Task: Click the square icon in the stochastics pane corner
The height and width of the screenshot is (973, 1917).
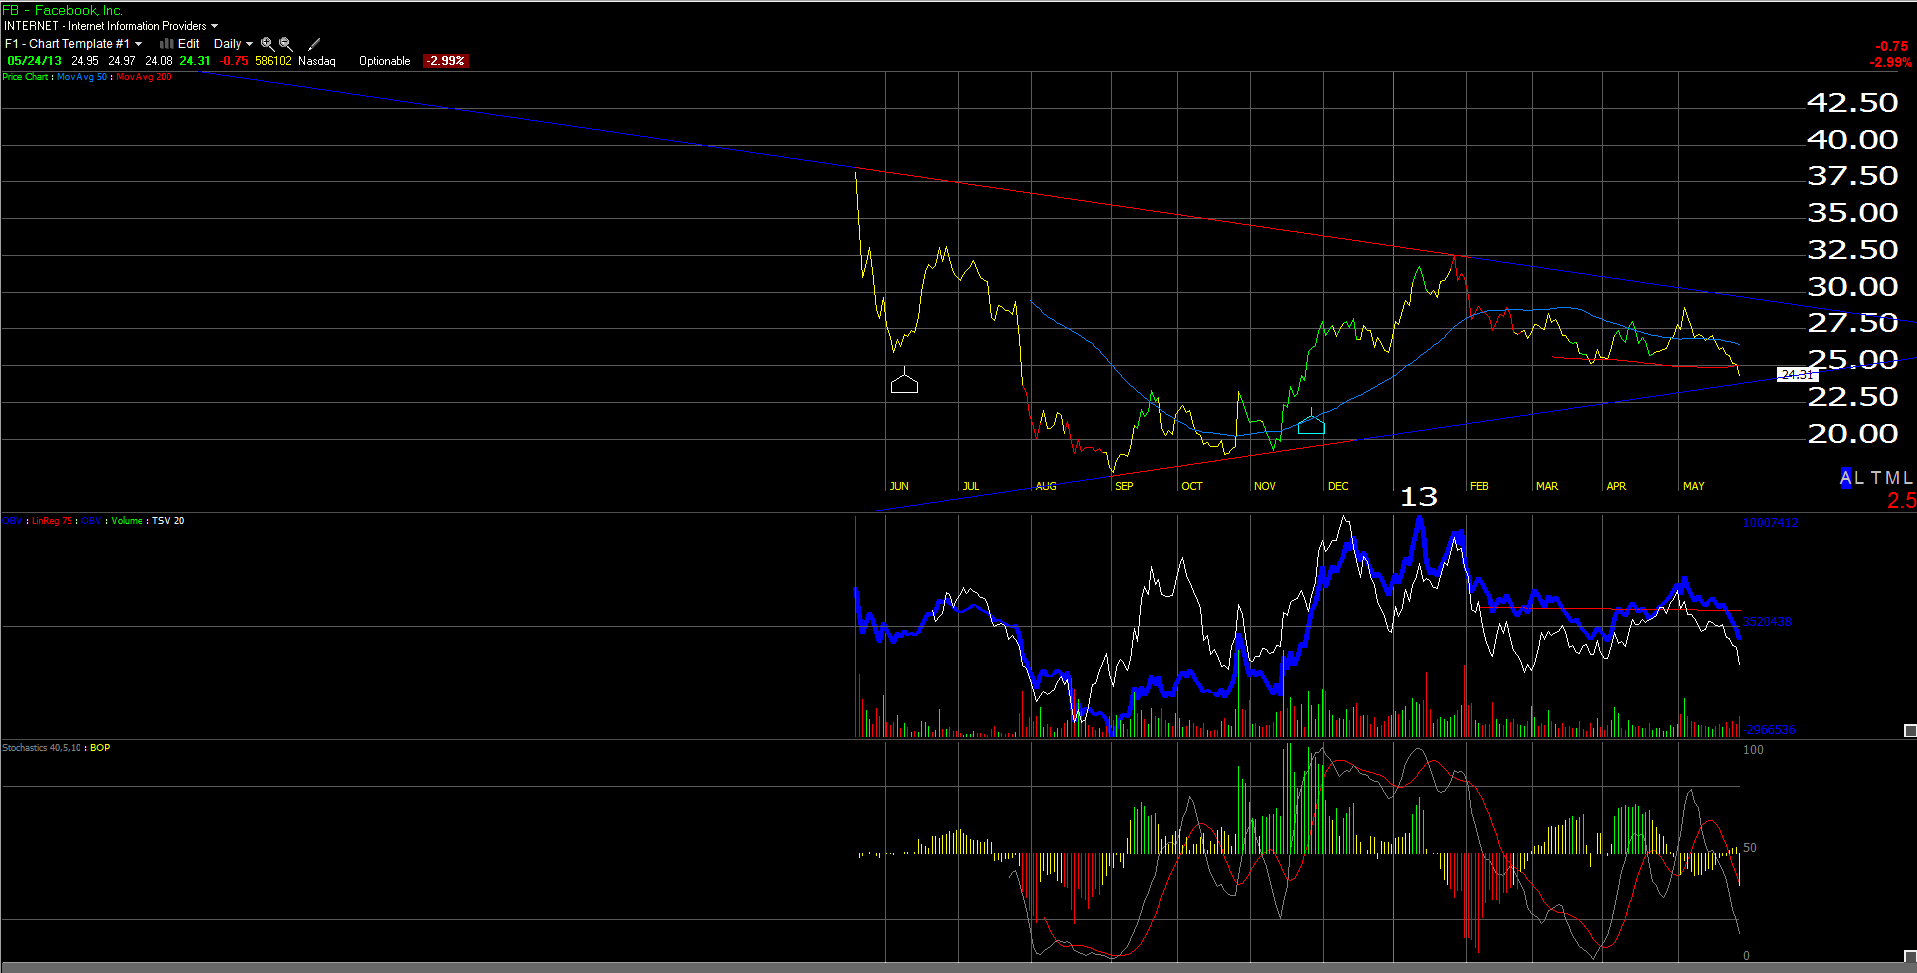Action: (x=1909, y=957)
